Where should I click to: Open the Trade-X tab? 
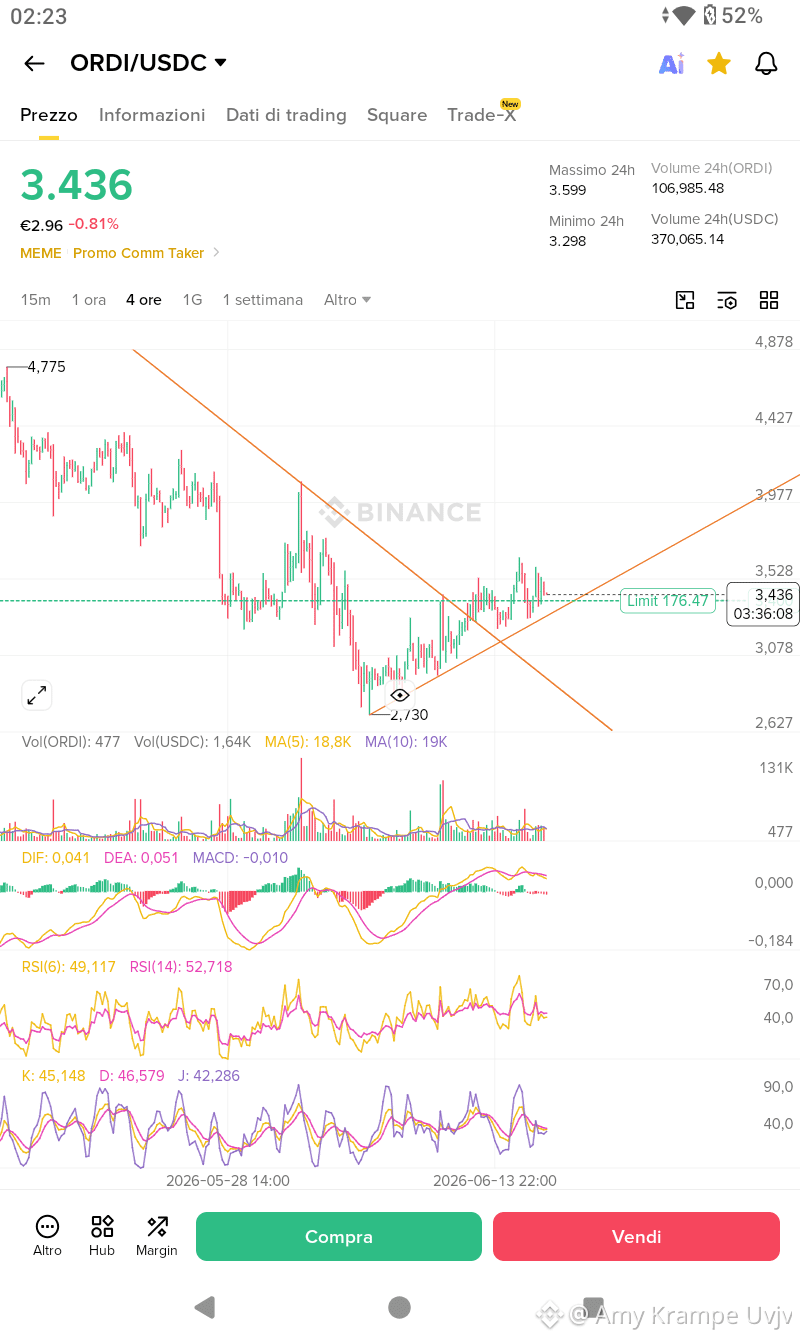click(x=482, y=115)
